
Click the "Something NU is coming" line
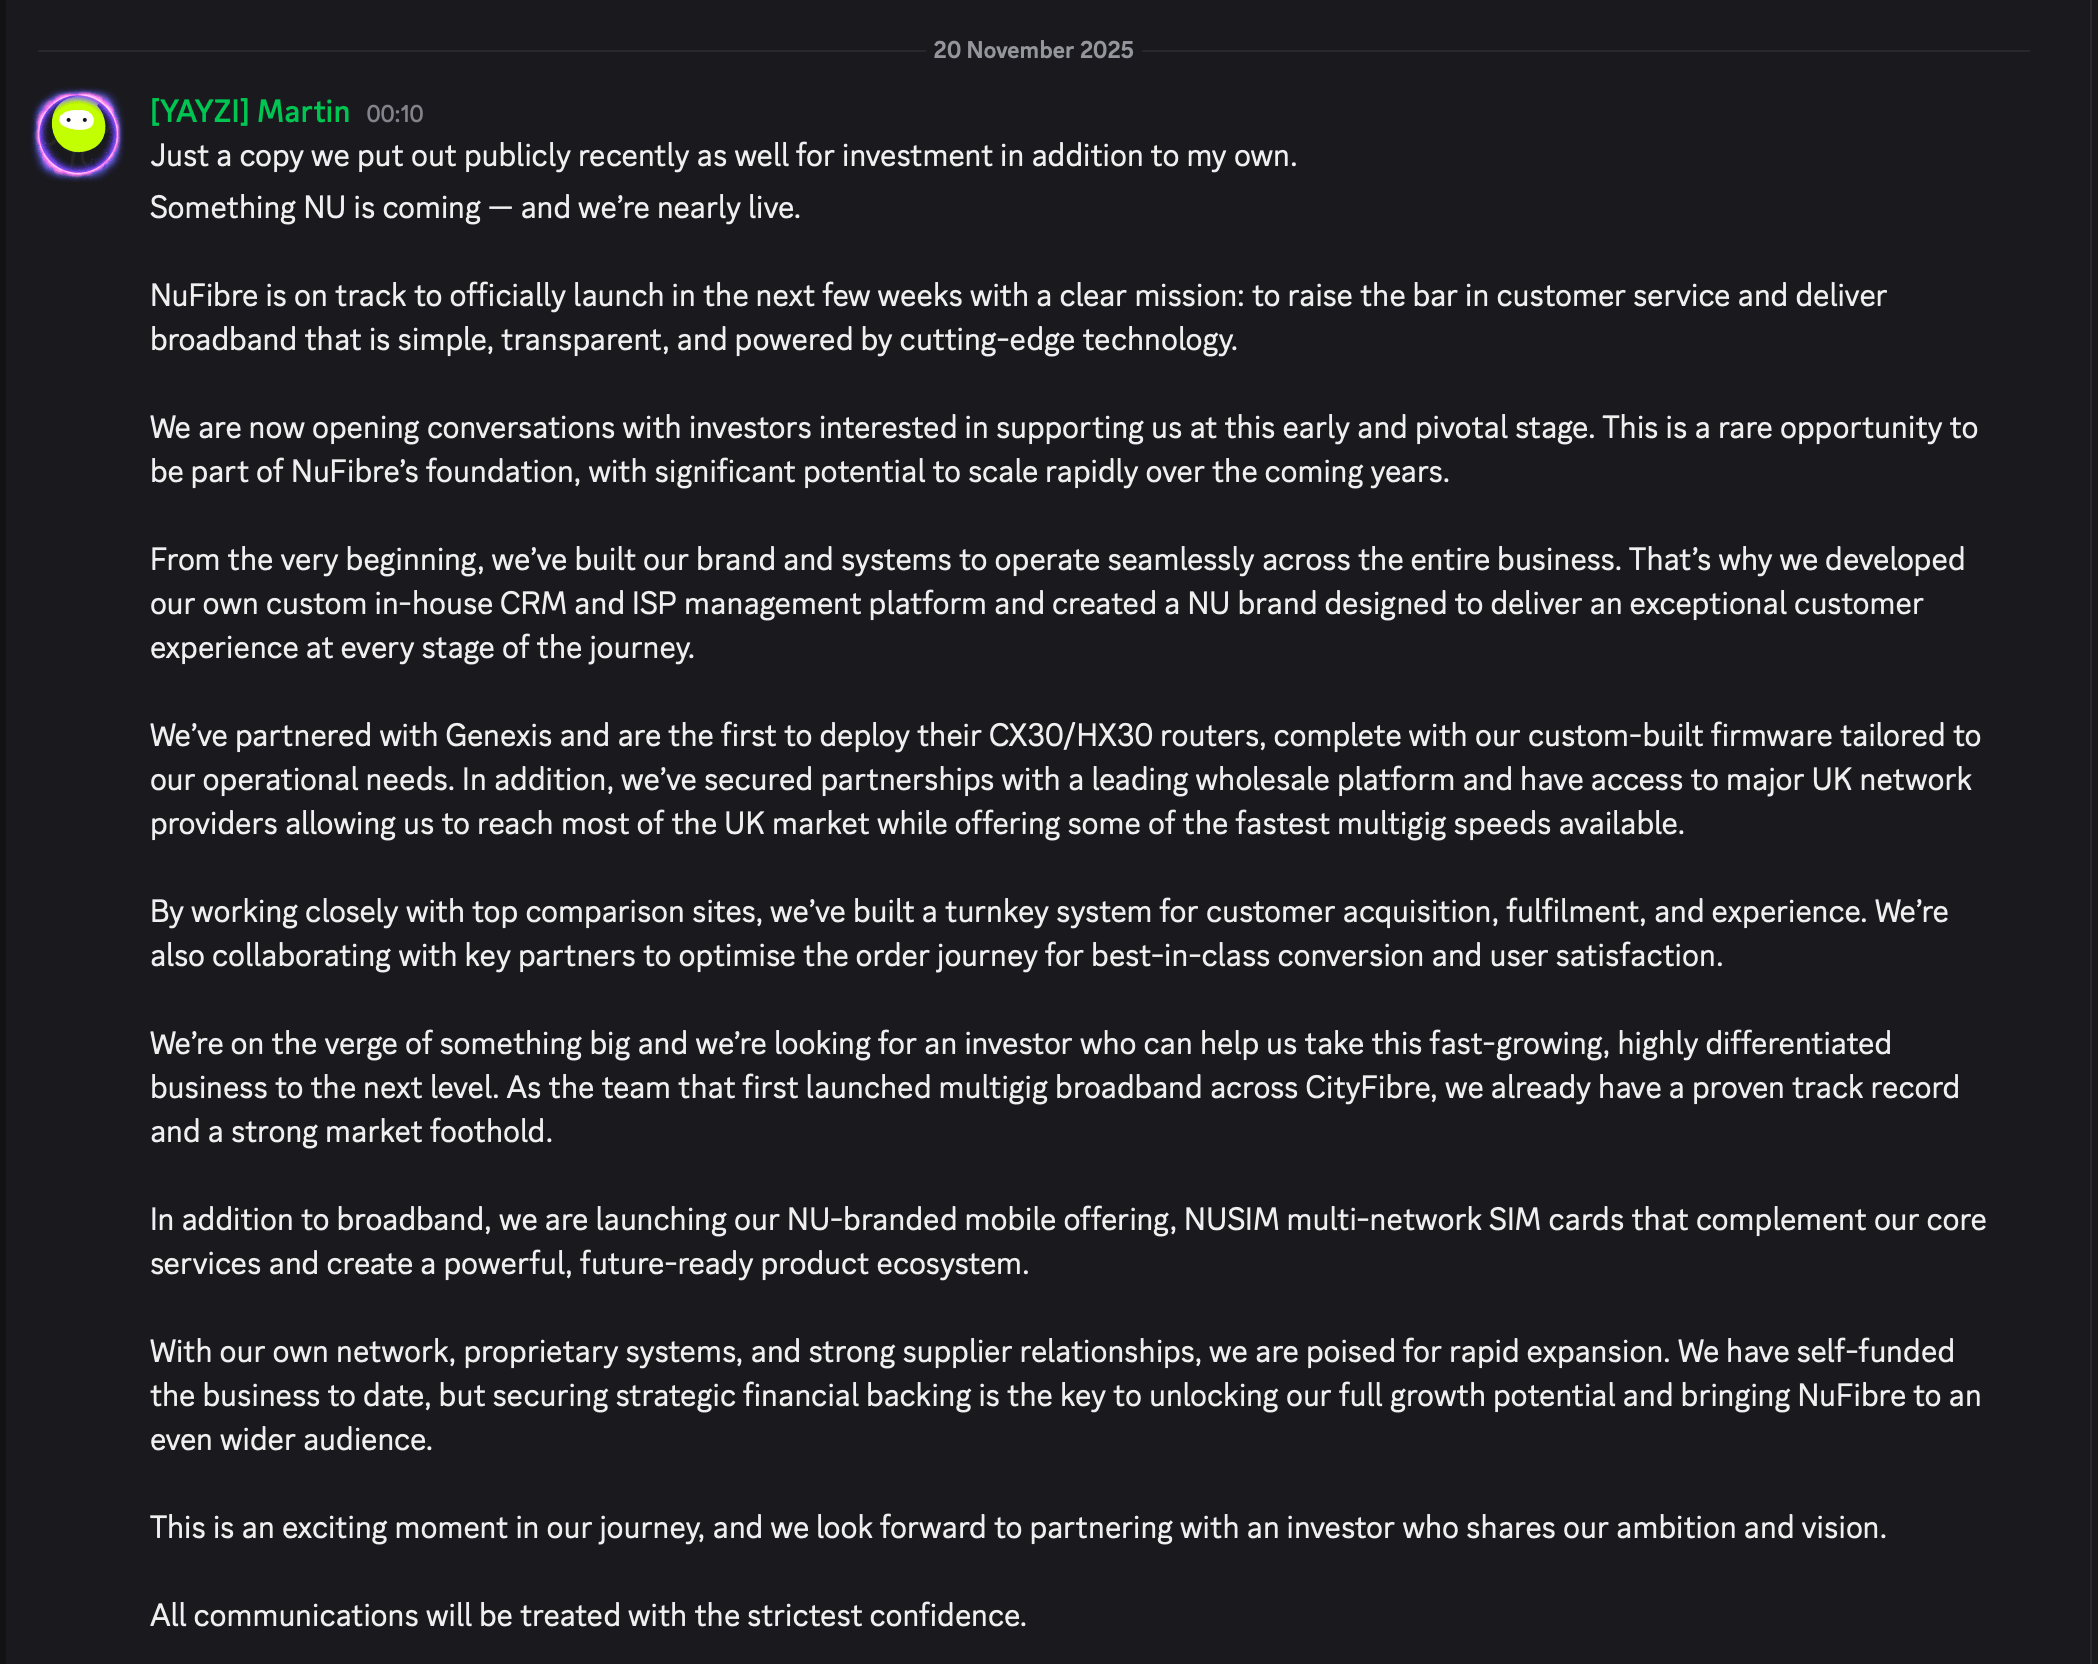(x=474, y=208)
